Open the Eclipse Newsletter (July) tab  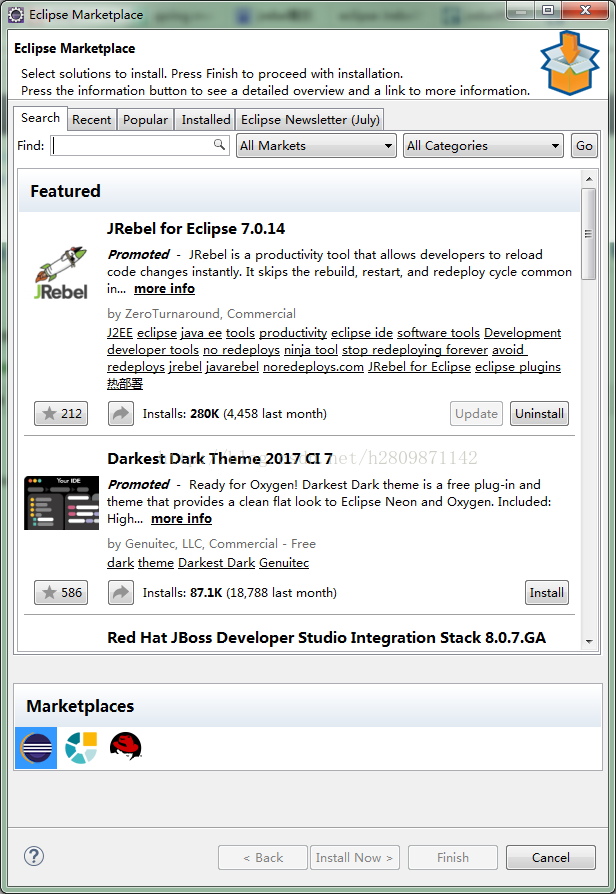click(x=310, y=120)
